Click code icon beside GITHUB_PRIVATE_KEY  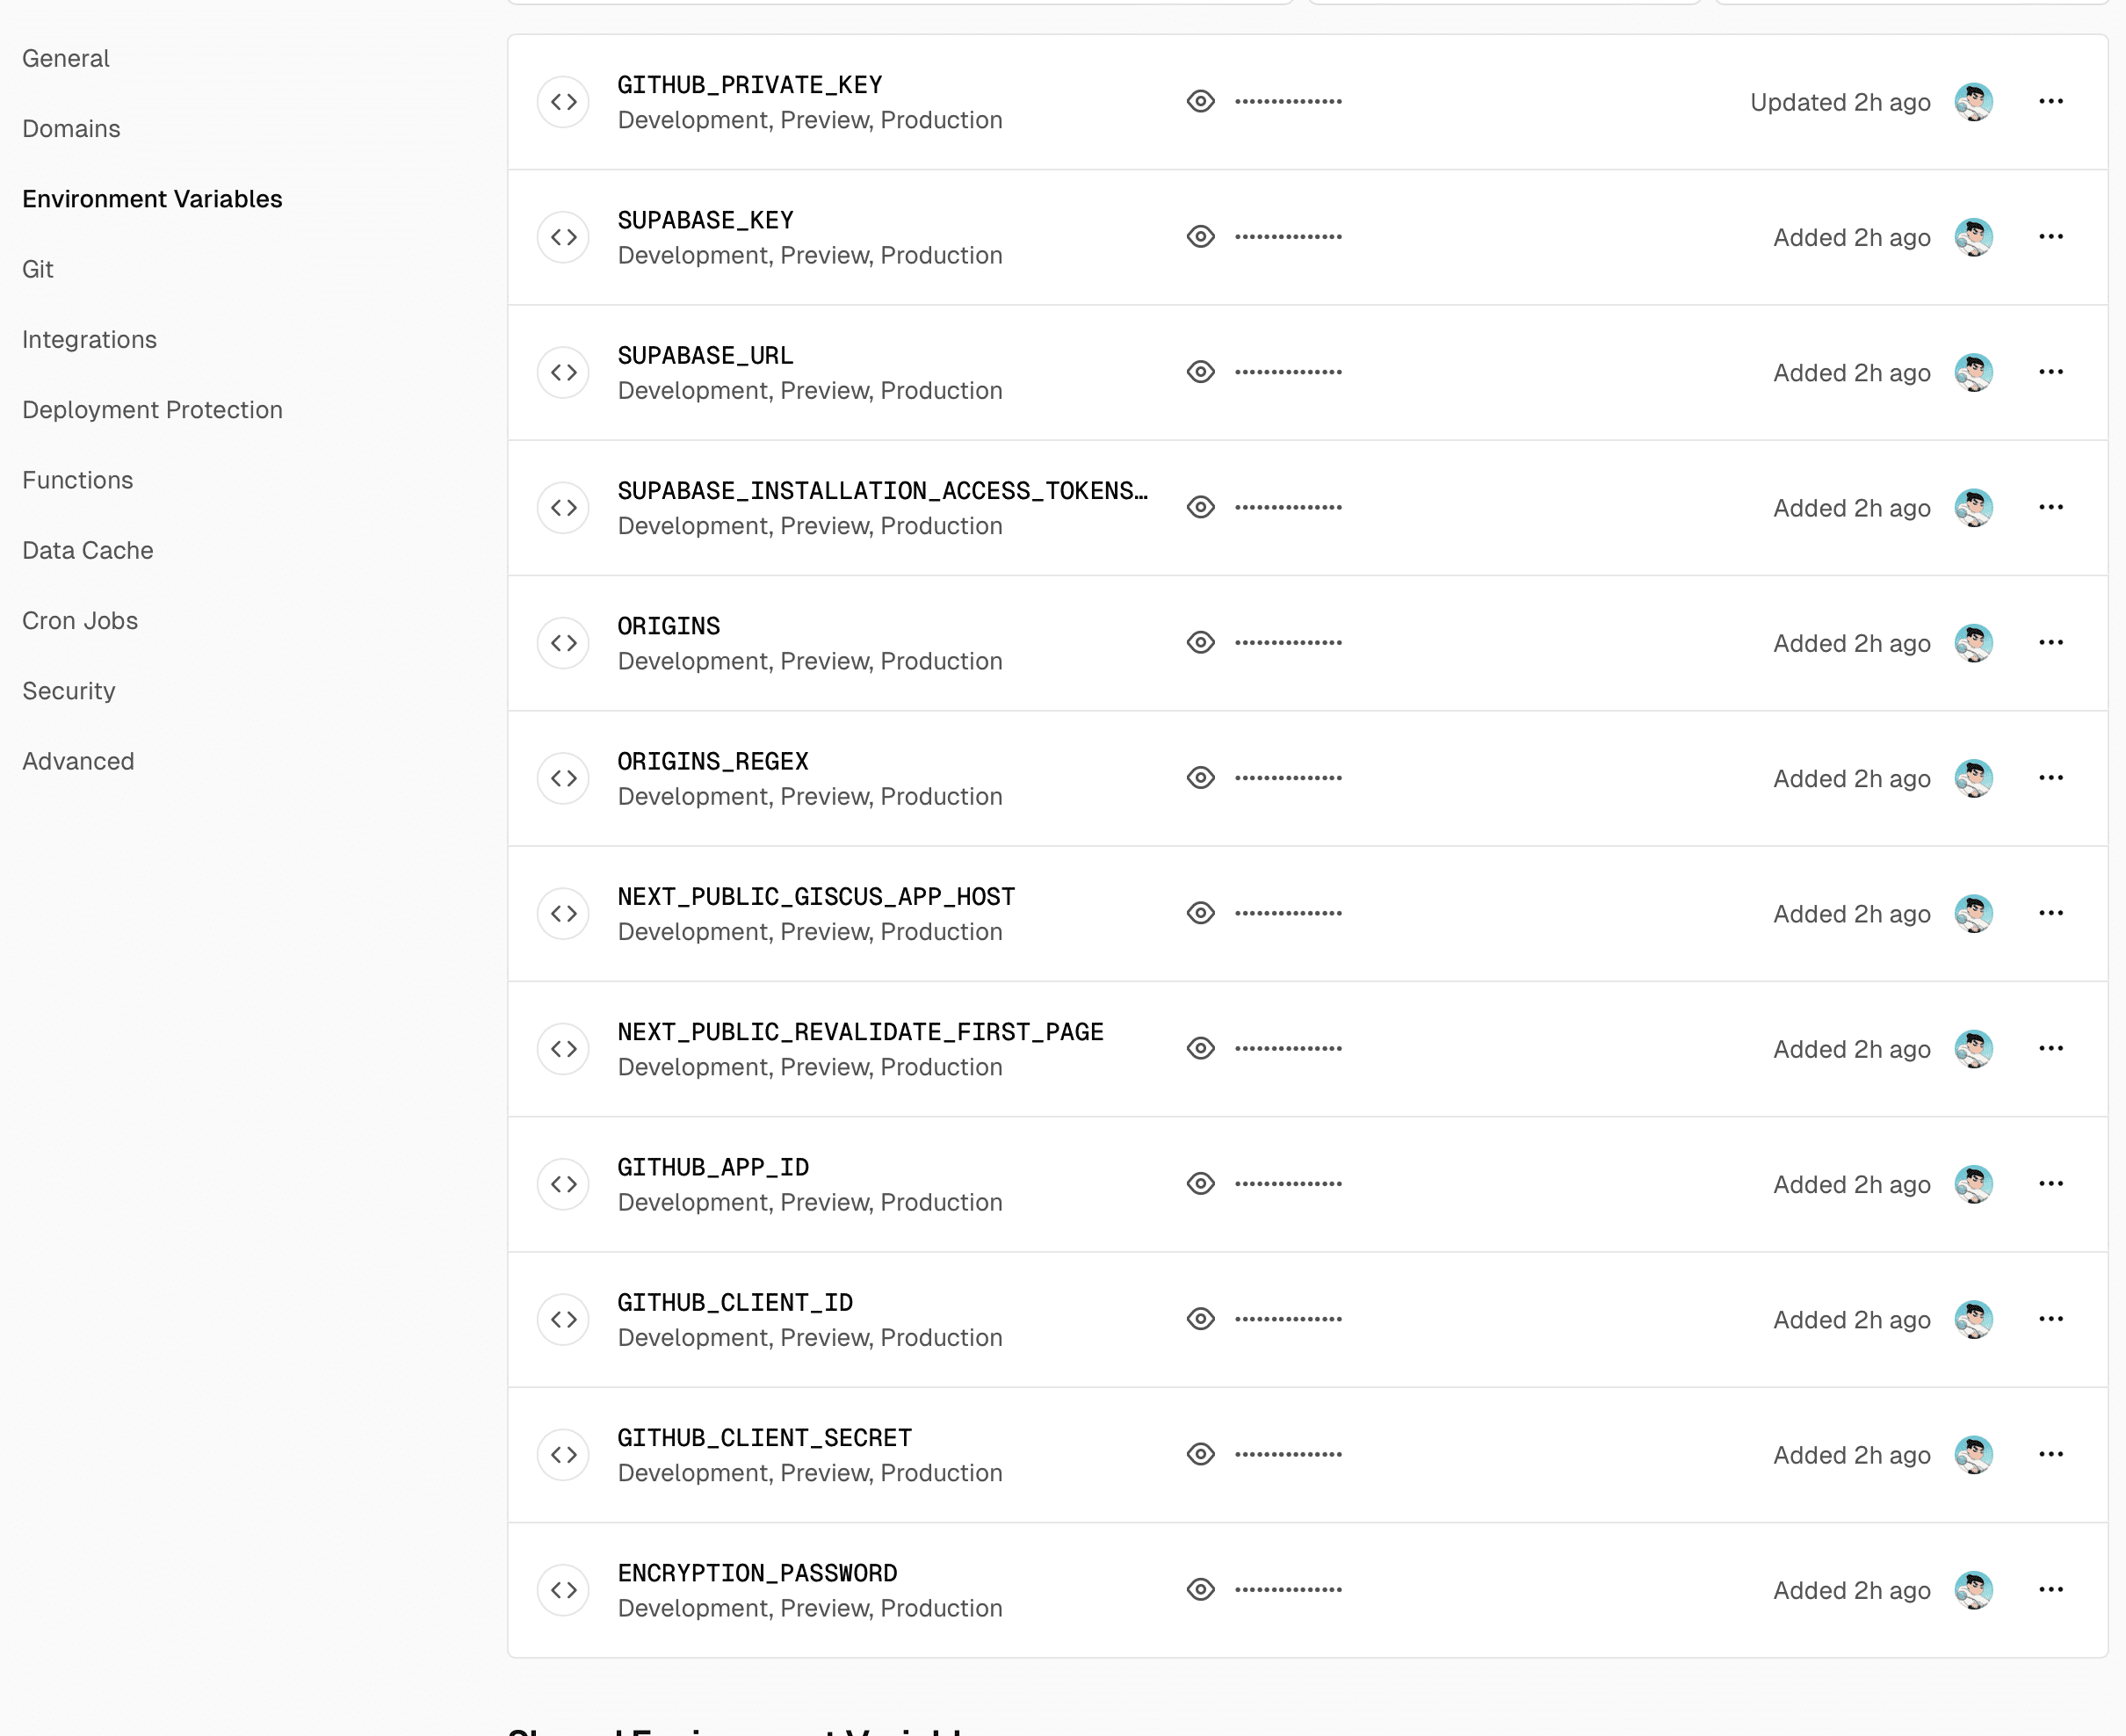[563, 102]
